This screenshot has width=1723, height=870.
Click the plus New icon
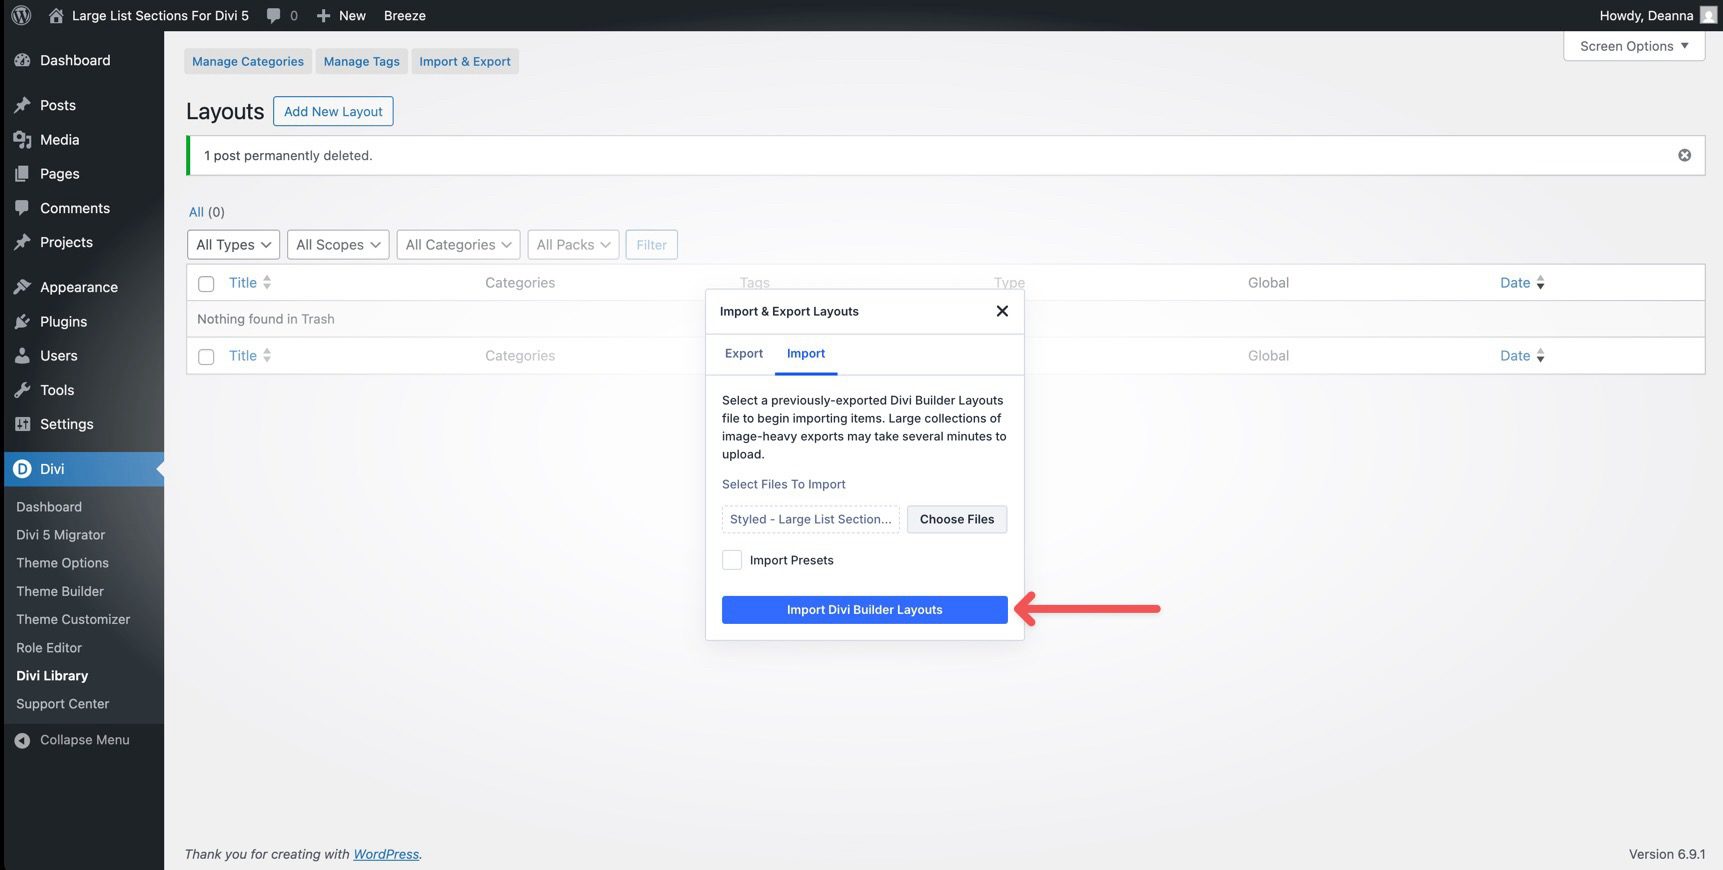click(x=323, y=15)
